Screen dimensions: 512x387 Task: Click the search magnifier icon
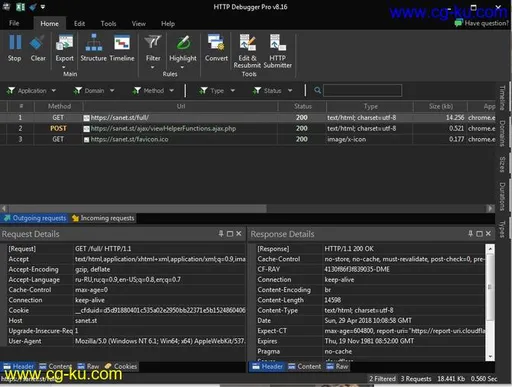tap(317, 90)
